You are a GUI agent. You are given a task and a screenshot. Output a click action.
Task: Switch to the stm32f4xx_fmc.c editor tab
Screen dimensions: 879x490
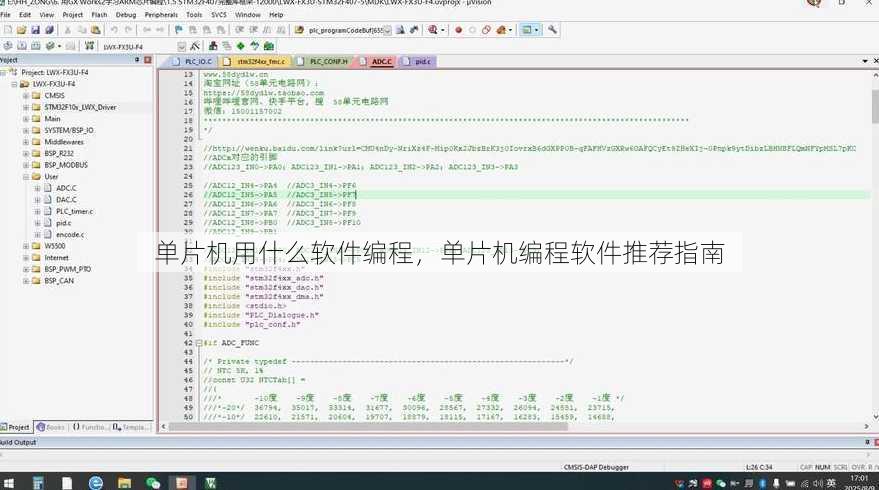255,62
